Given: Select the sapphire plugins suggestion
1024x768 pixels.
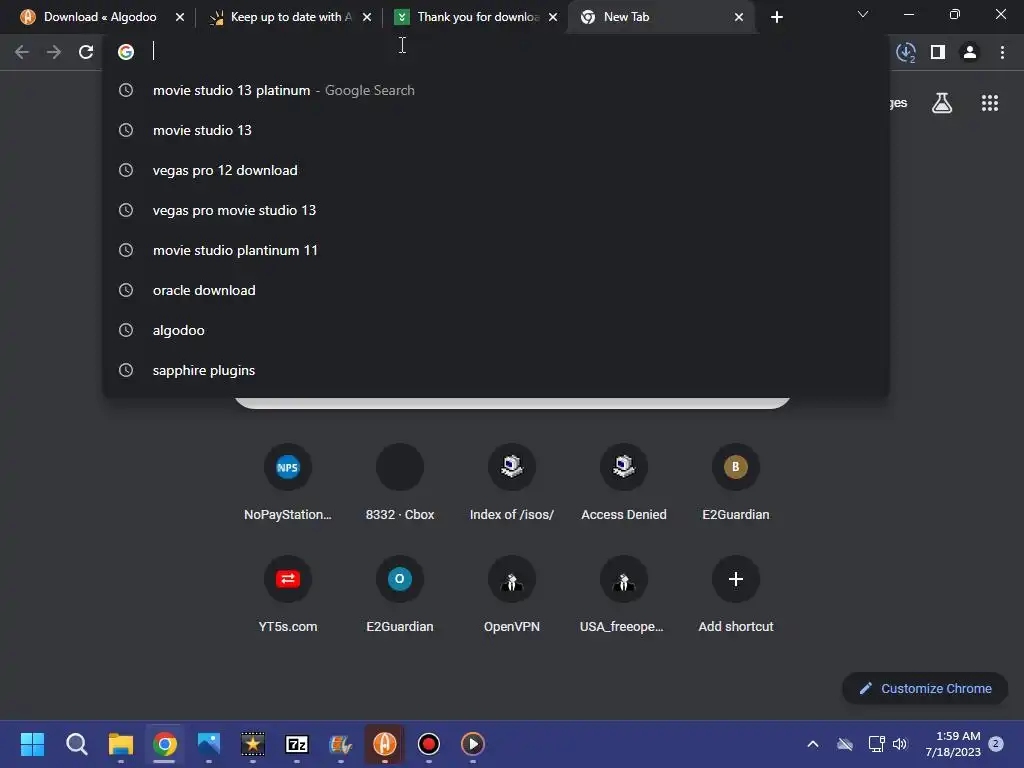Looking at the screenshot, I should click(496, 370).
